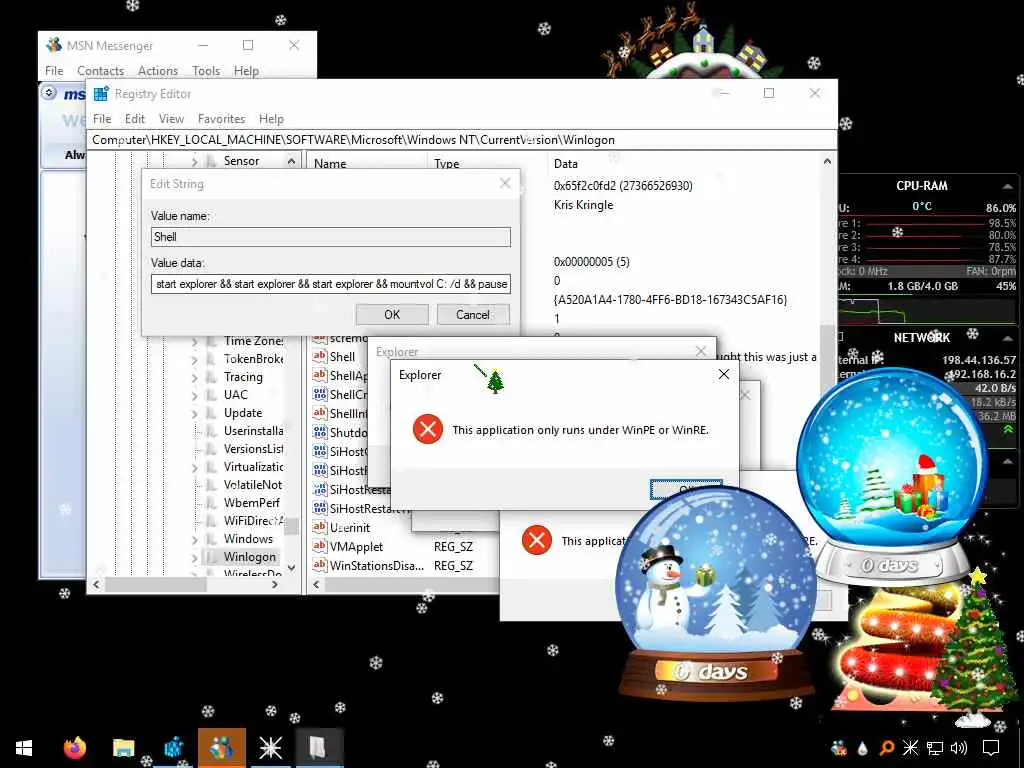Collapse the CPU-RAM gadget section
Viewport: 1024px width, 768px height.
tap(1008, 186)
